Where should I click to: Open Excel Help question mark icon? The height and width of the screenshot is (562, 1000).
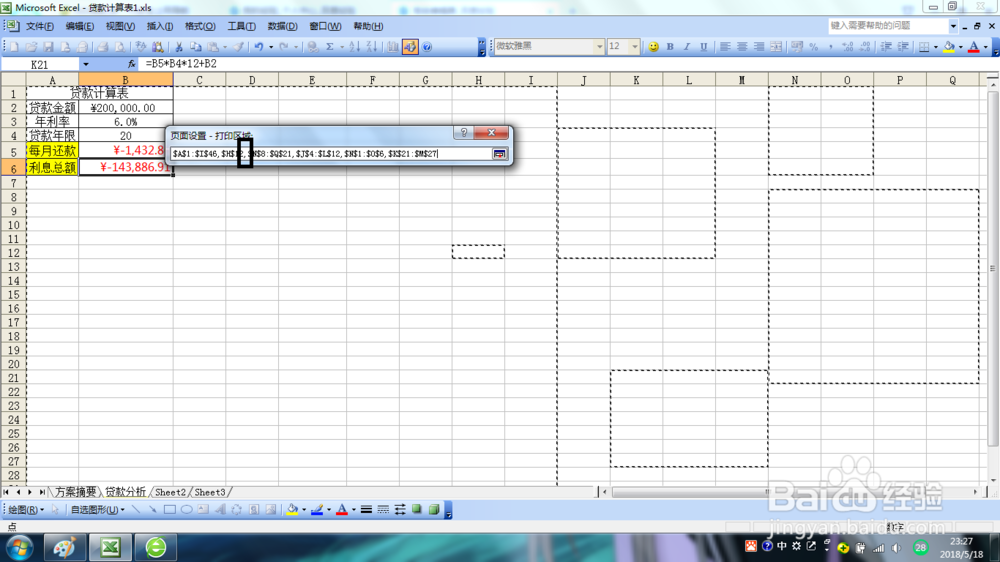[427, 47]
